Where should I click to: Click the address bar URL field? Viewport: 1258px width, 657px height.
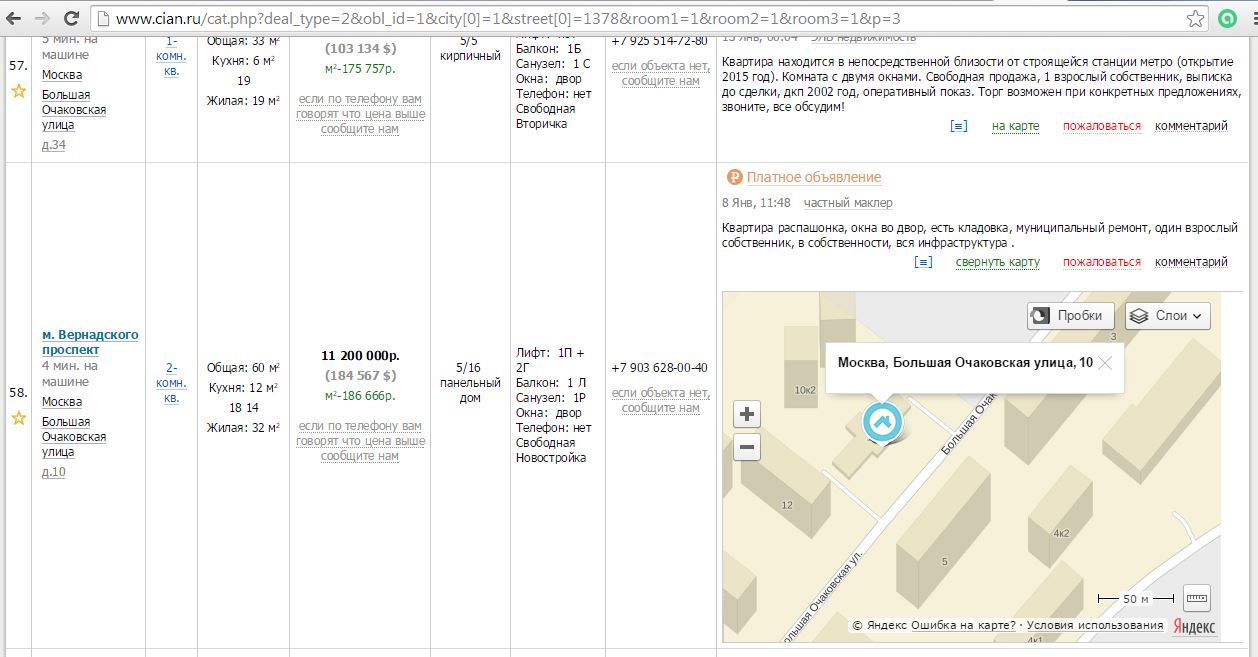click(640, 18)
